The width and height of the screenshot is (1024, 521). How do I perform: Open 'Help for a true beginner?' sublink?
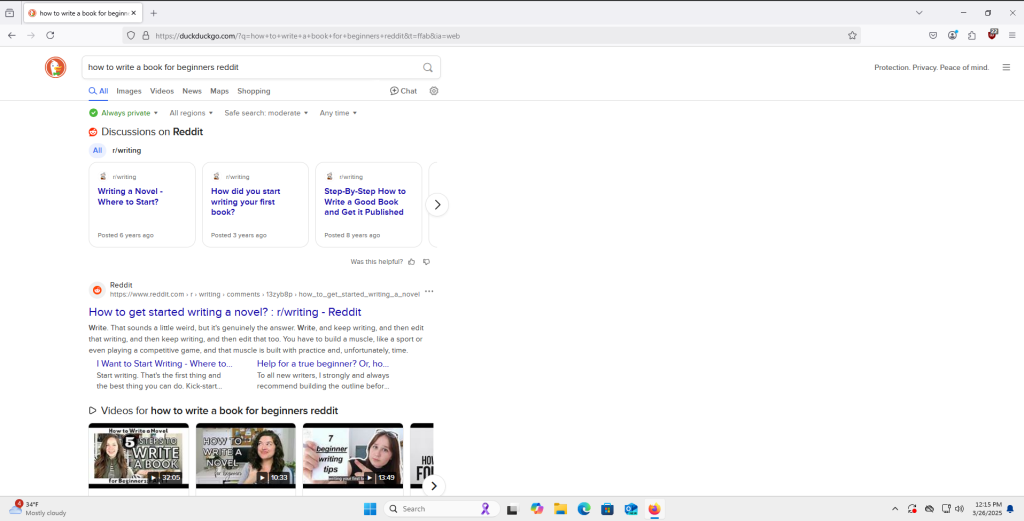click(323, 364)
